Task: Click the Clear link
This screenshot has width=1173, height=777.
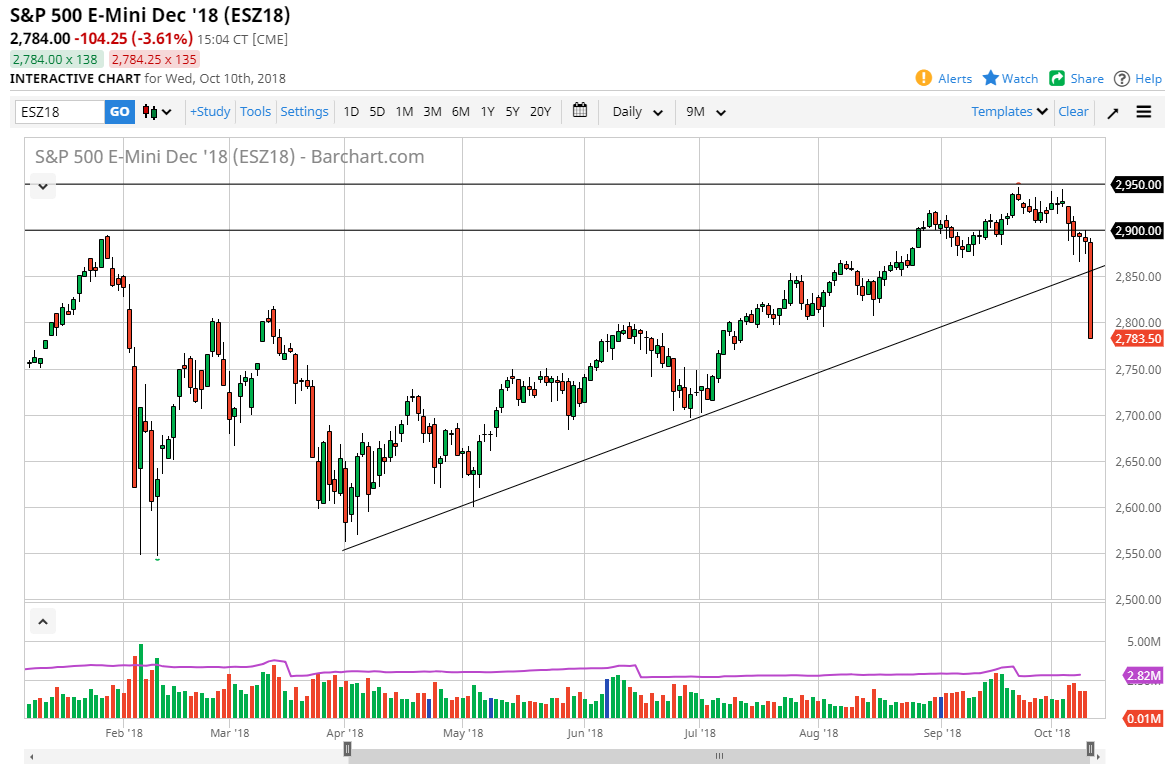Action: pos(1073,112)
